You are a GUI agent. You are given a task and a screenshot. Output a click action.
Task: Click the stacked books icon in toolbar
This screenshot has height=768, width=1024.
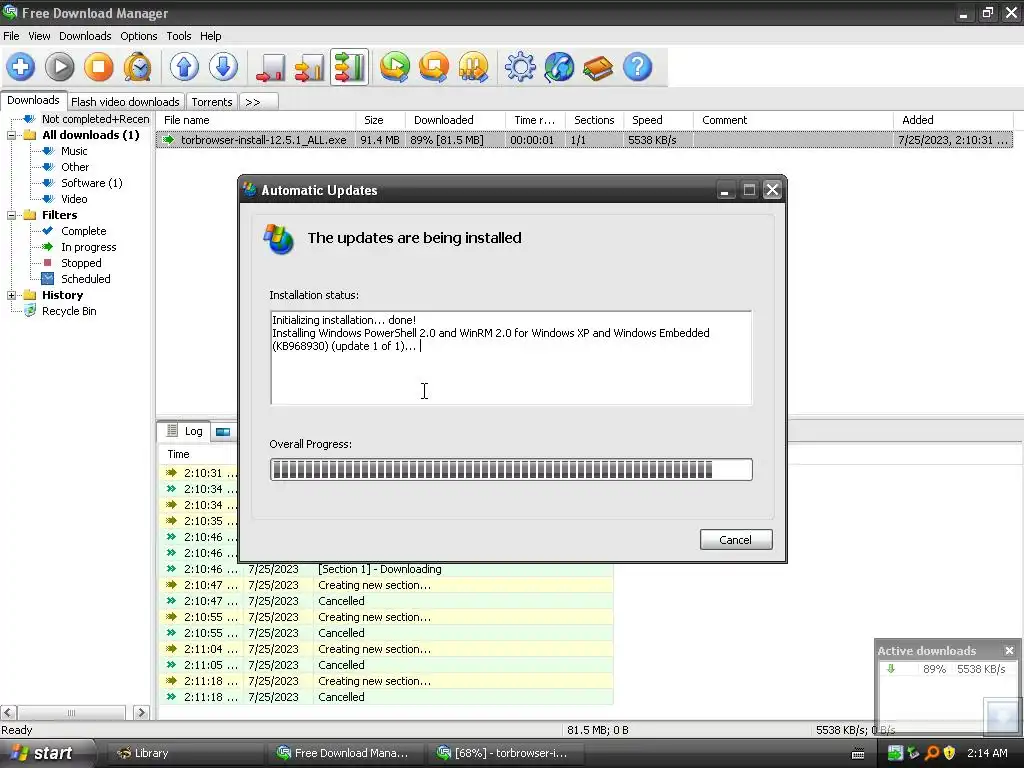(x=598, y=67)
